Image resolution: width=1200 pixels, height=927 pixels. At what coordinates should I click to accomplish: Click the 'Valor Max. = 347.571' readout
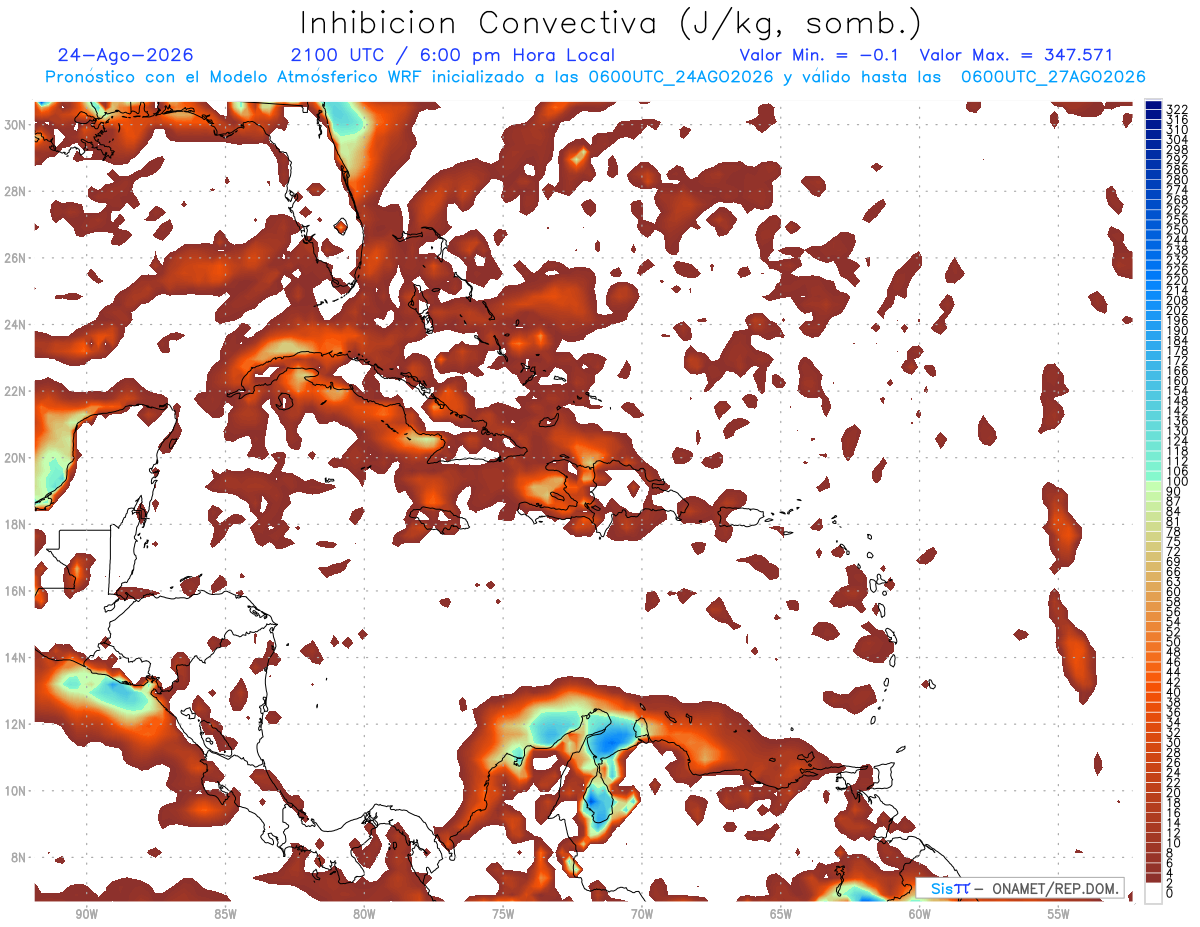point(1016,55)
